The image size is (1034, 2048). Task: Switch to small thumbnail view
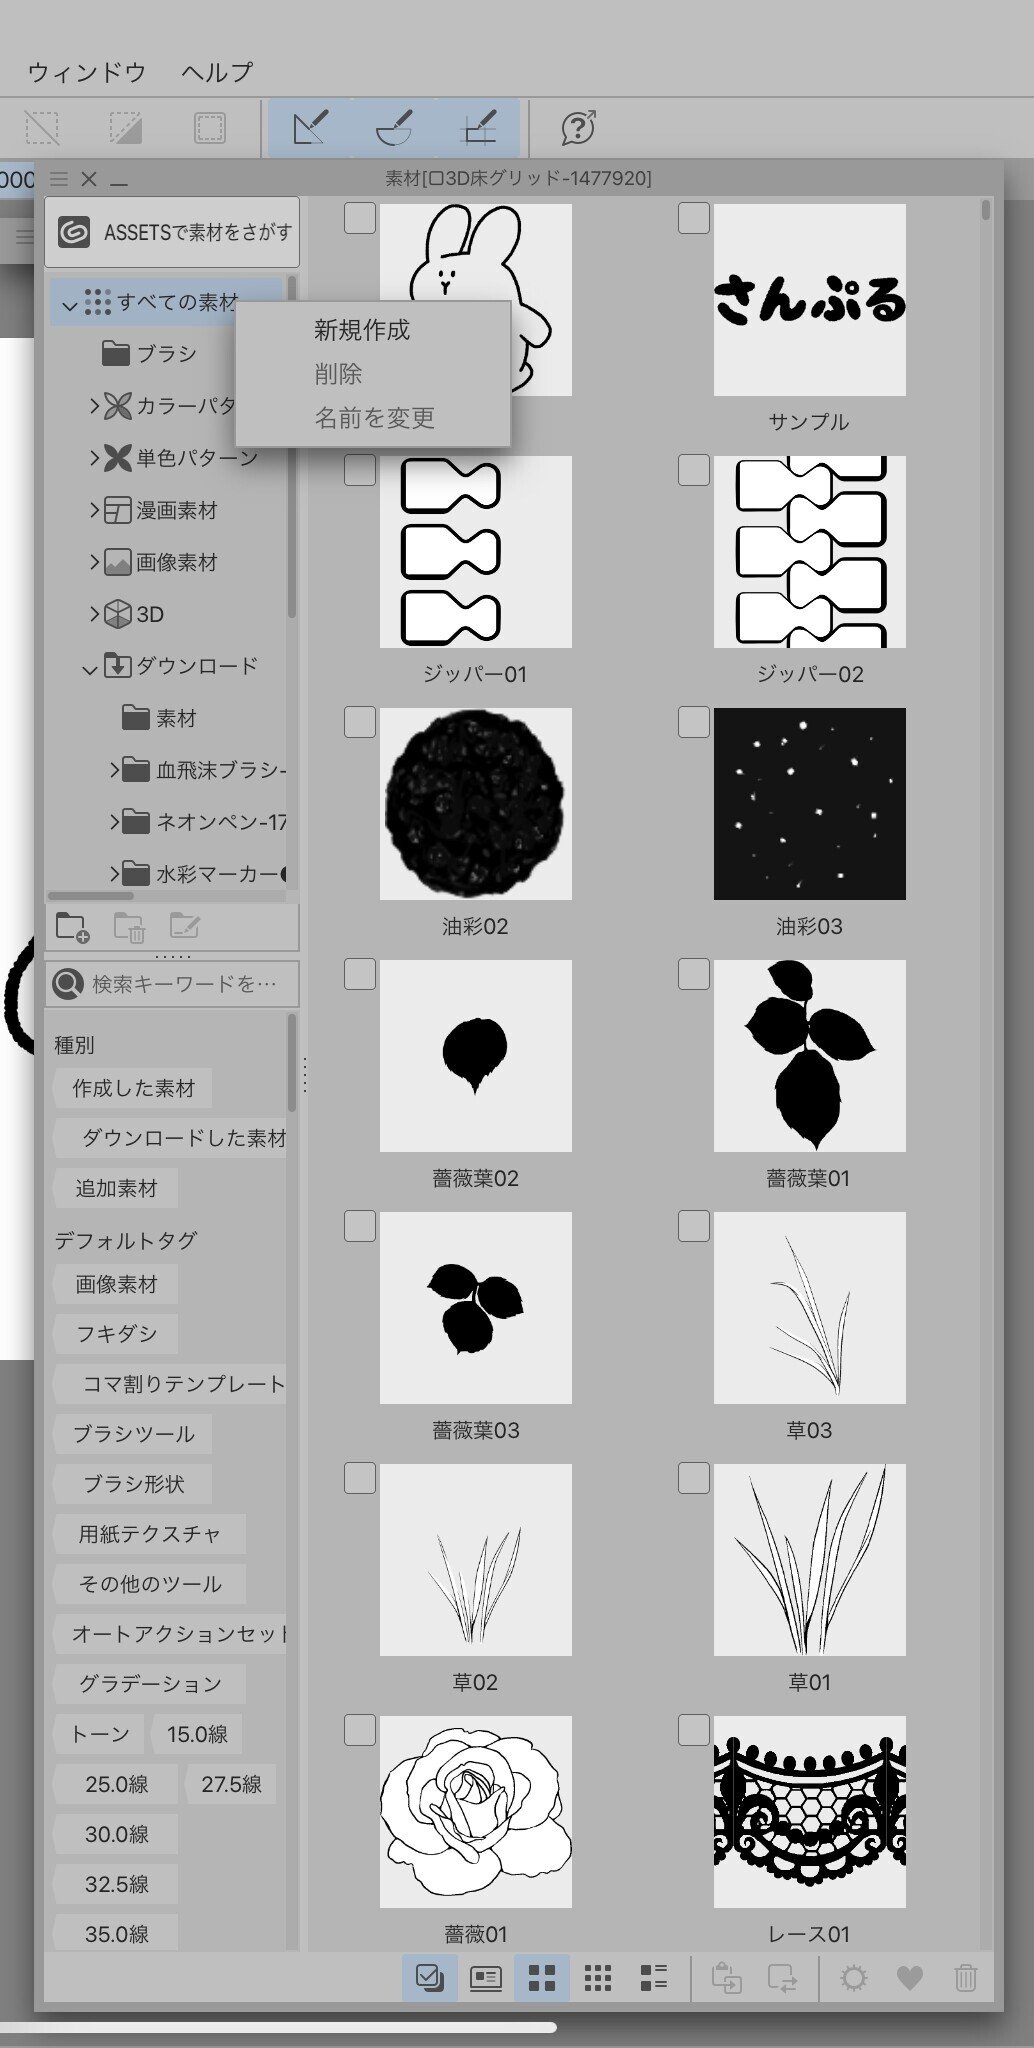pos(598,1977)
